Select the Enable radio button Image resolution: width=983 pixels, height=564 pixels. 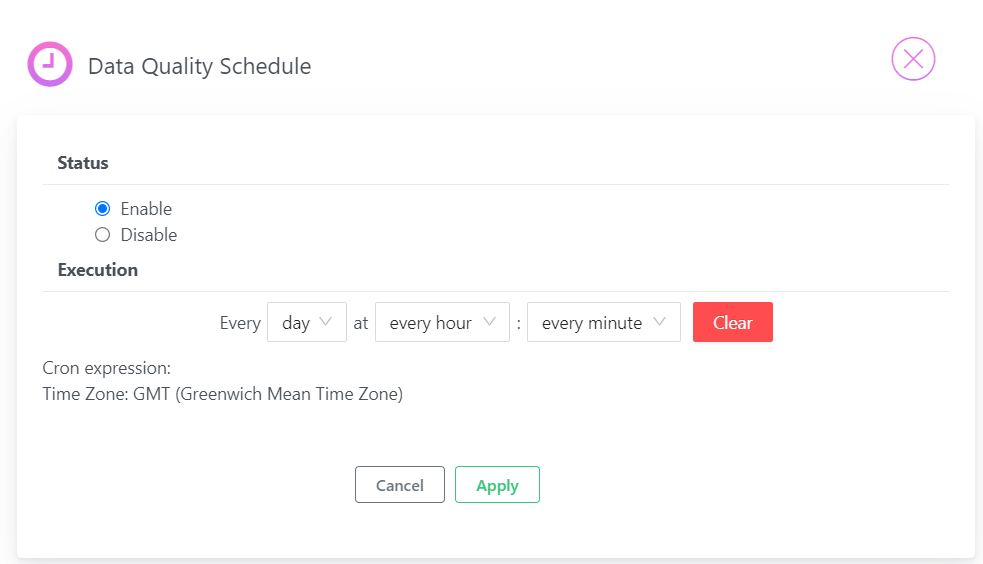[102, 208]
